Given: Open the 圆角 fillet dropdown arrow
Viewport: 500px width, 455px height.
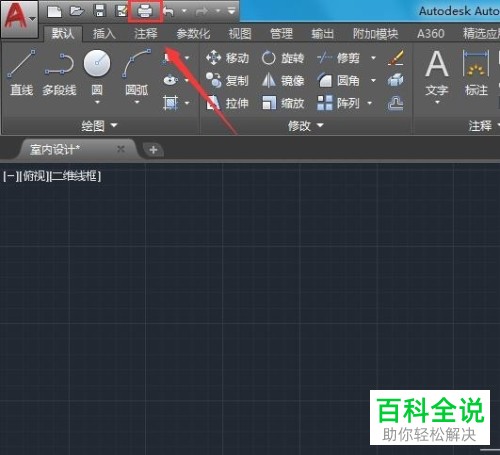Looking at the screenshot, I should [x=373, y=81].
